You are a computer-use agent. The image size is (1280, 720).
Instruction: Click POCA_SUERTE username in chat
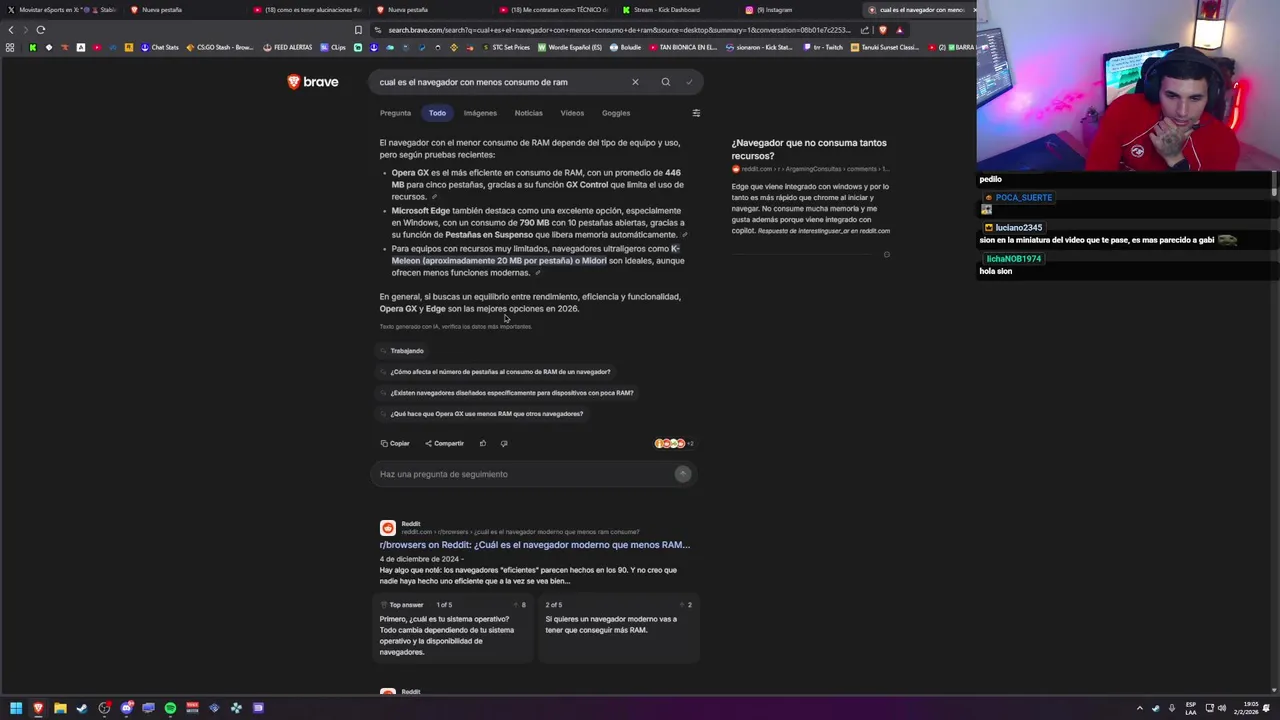[x=1023, y=198]
